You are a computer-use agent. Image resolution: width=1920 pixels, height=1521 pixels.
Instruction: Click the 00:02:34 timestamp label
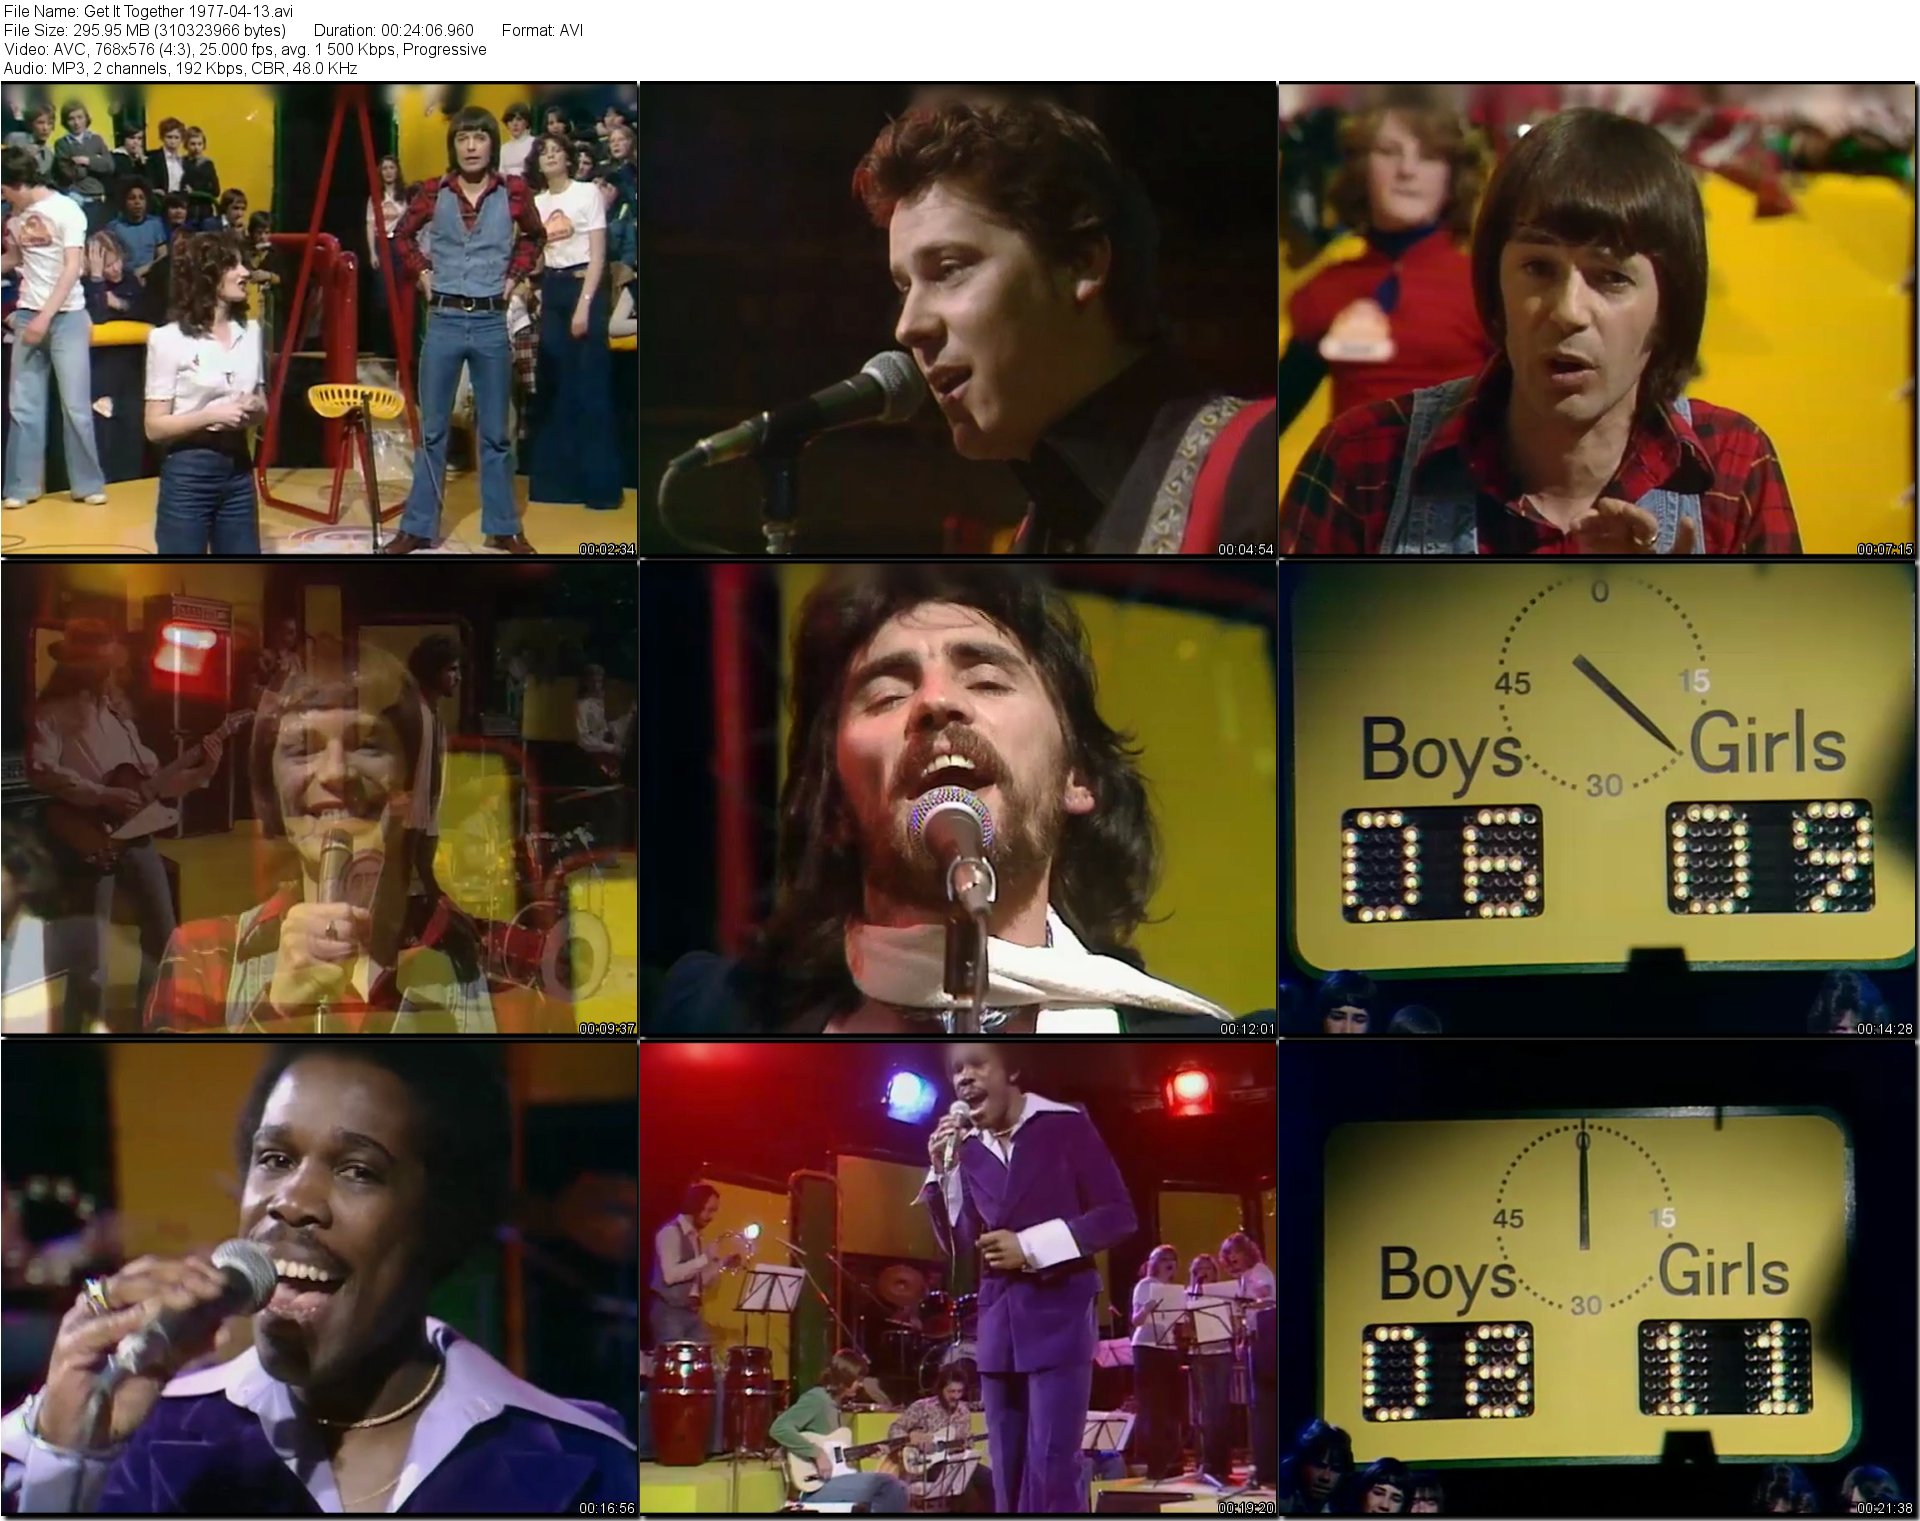tap(606, 549)
